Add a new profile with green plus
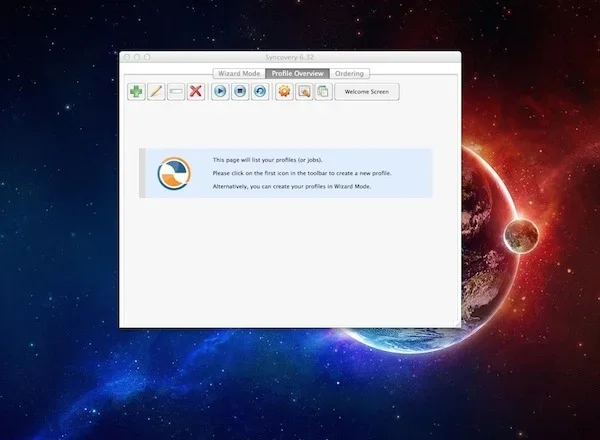The width and height of the screenshot is (600, 440). tap(136, 92)
